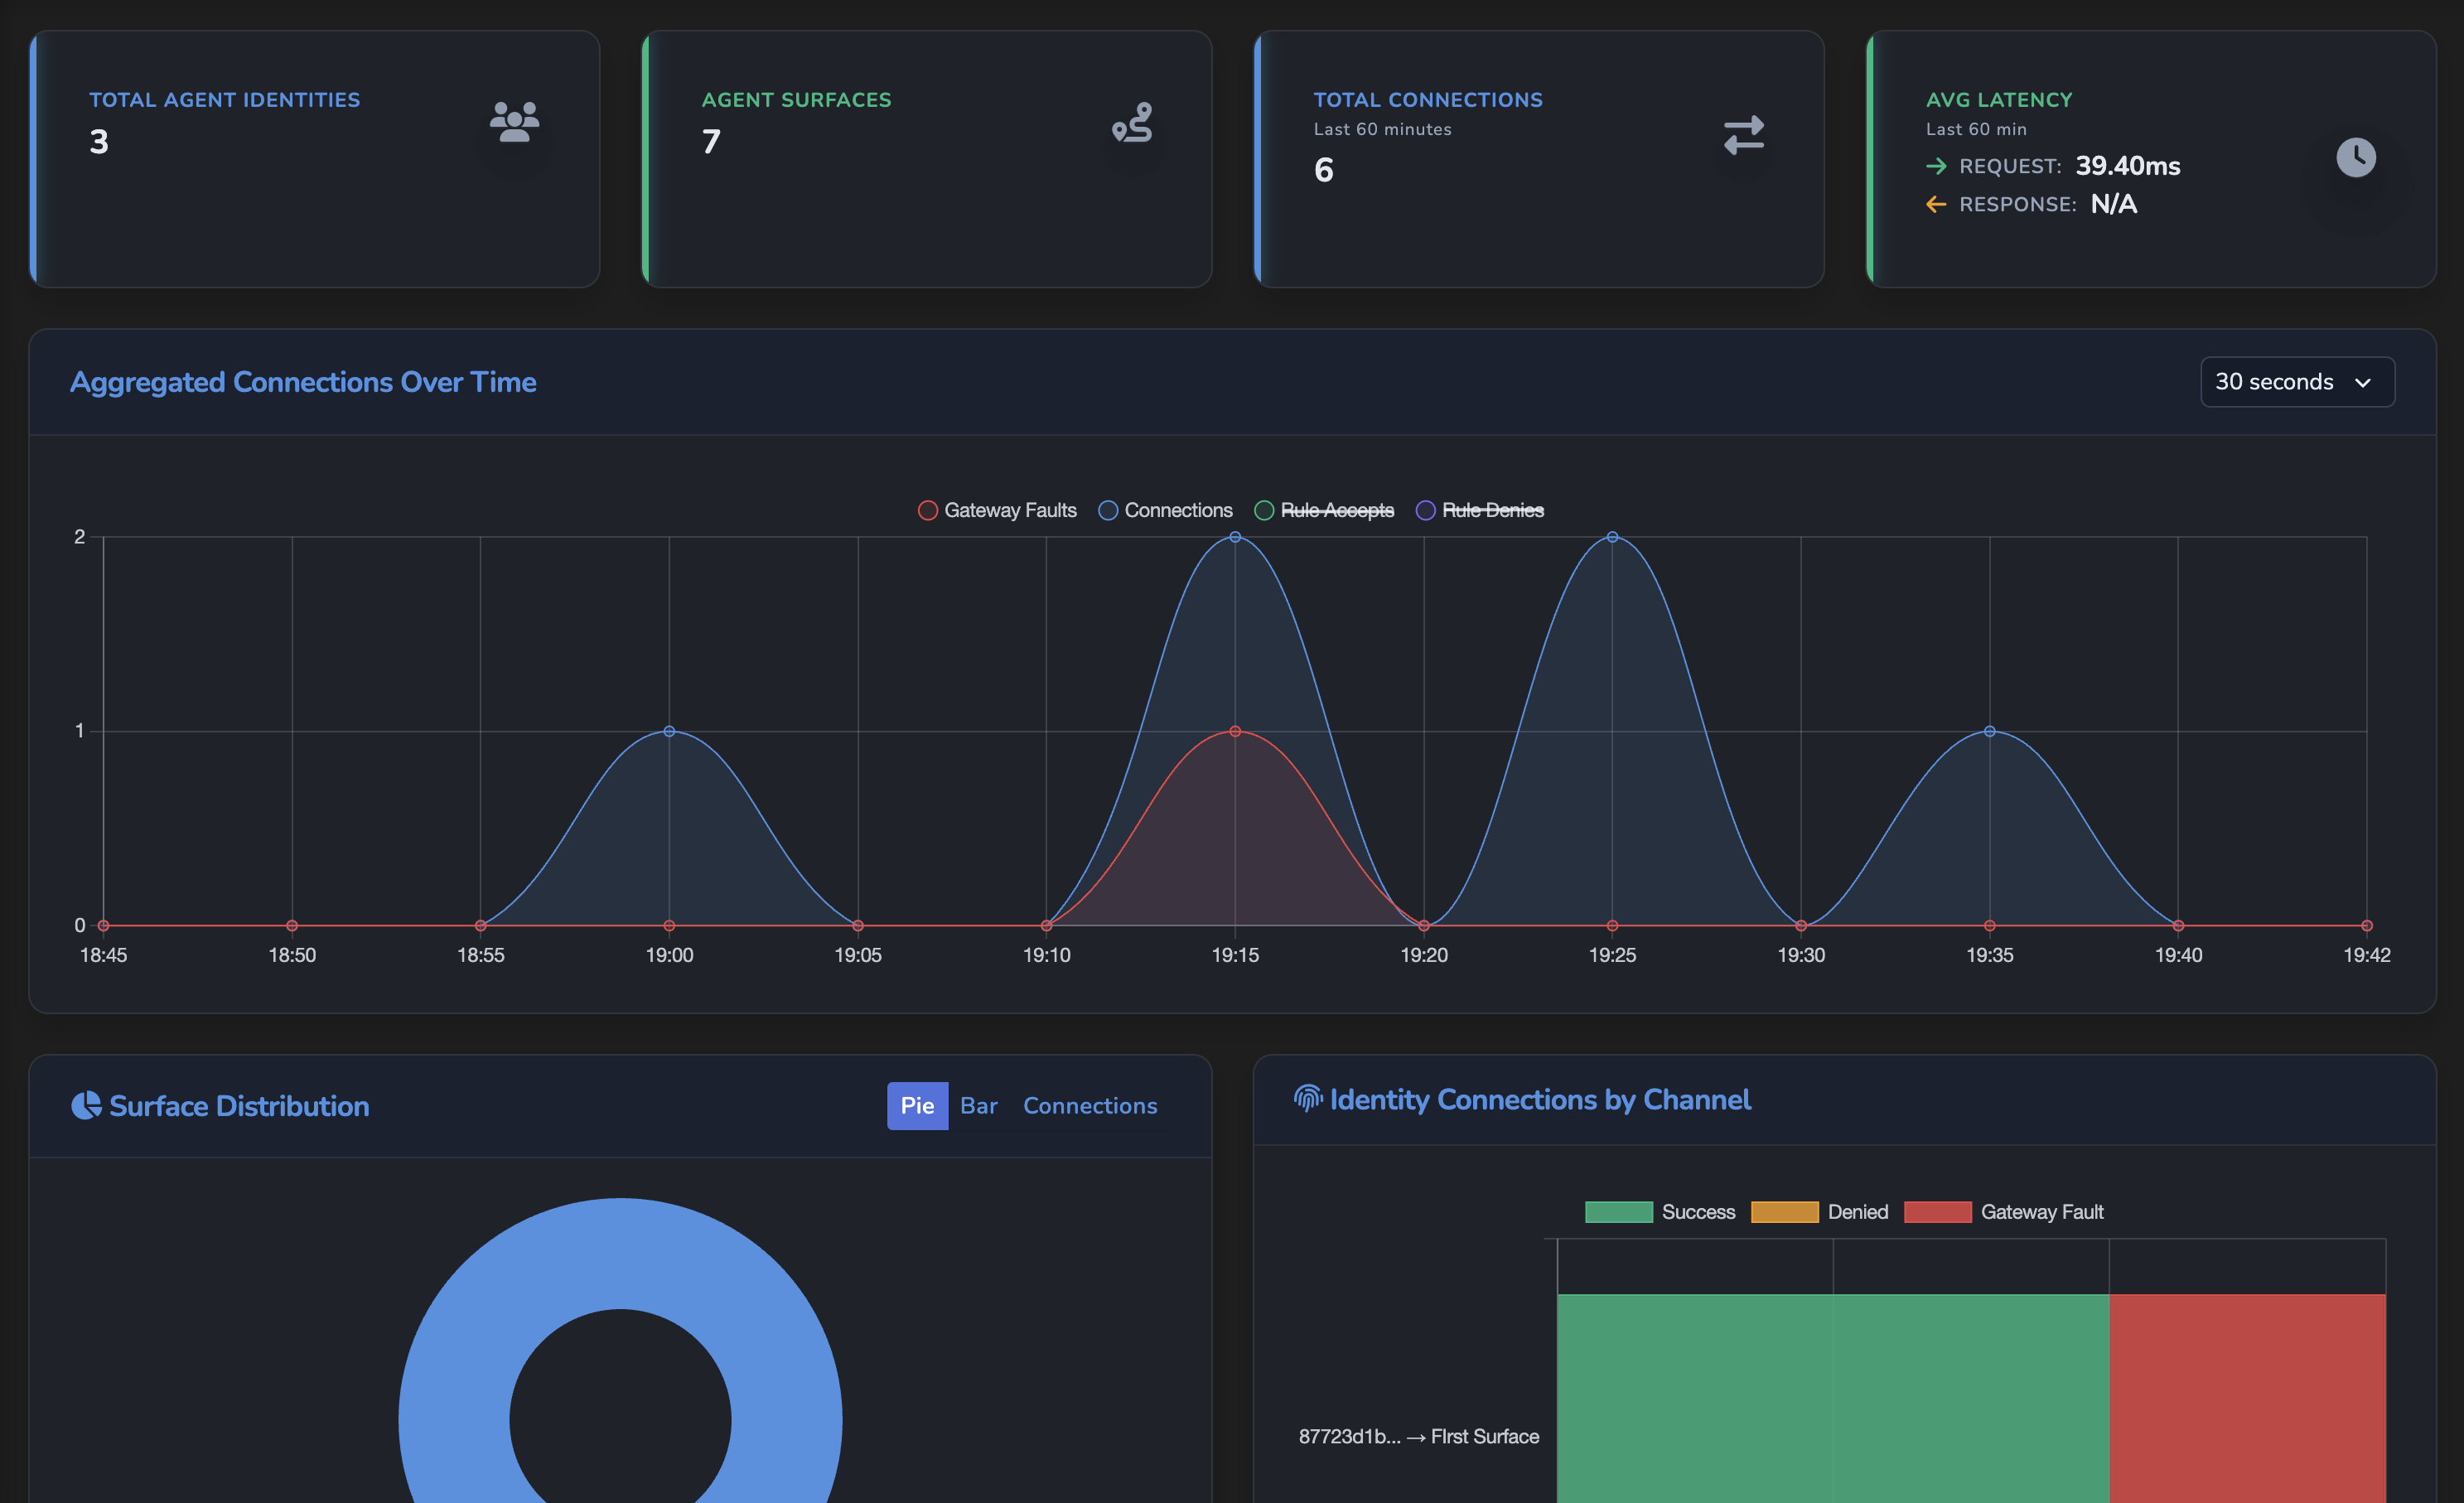The image size is (2464, 1503).
Task: Click the Total Connections value 6
Action: point(1324,170)
